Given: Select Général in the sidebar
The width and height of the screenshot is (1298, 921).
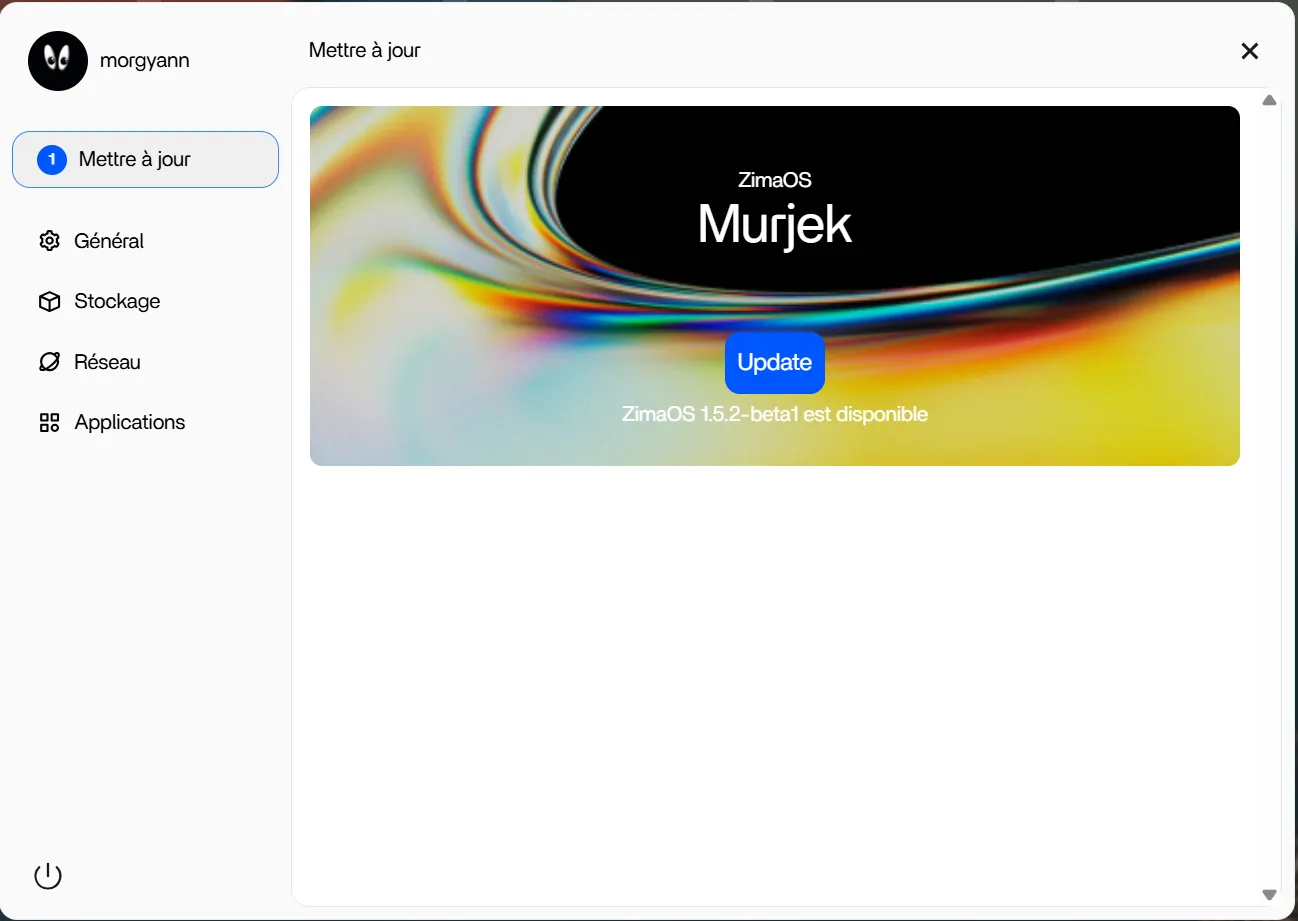Looking at the screenshot, I should click(x=110, y=240).
